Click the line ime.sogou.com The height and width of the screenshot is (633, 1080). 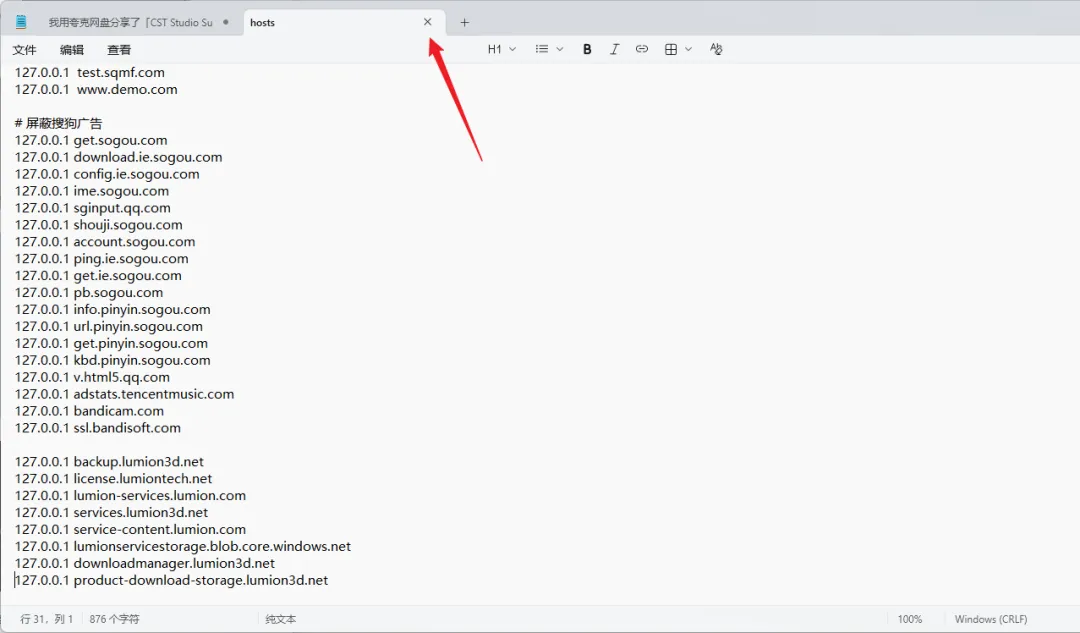click(92, 191)
